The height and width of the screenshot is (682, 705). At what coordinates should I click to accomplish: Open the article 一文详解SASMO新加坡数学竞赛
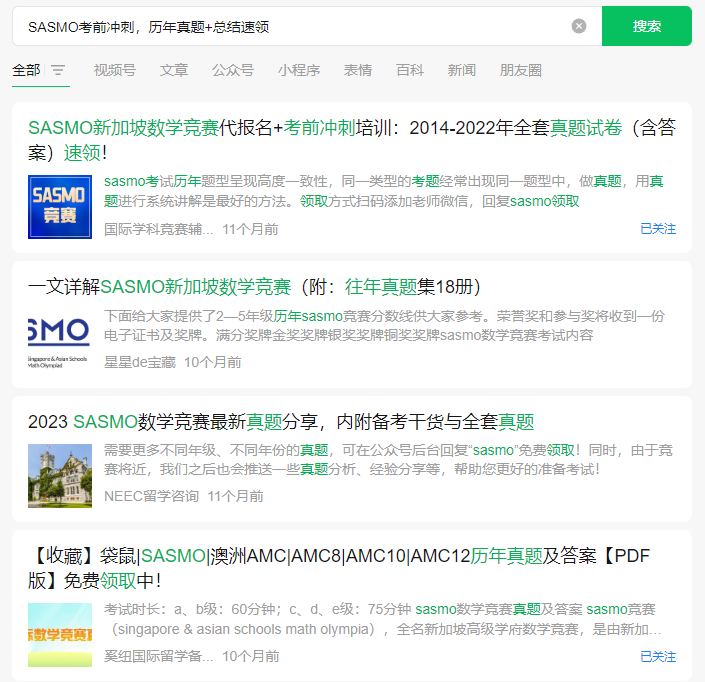point(254,287)
